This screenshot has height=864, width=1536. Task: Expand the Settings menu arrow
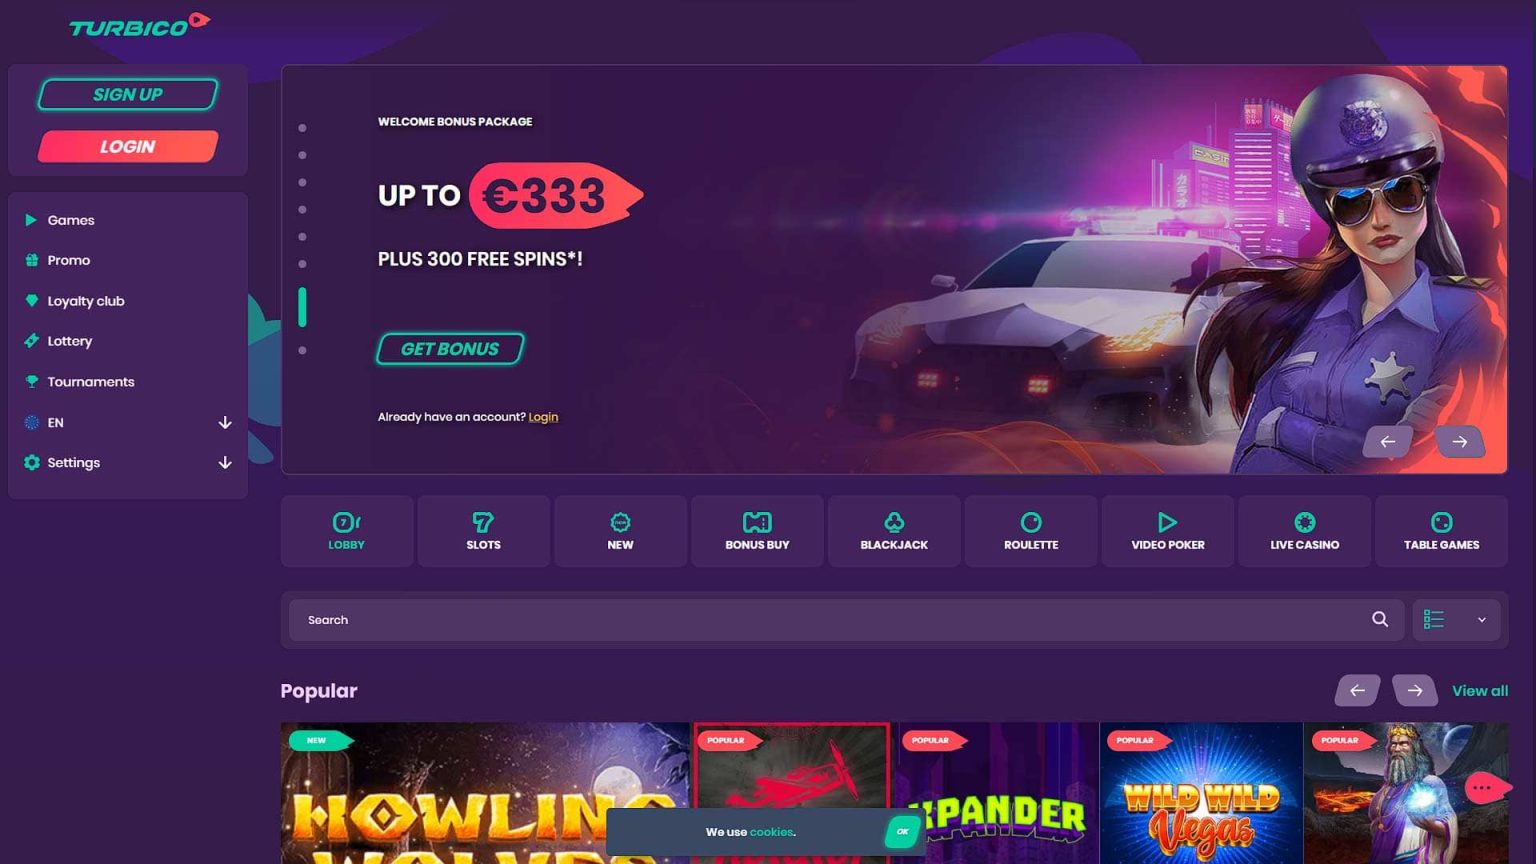click(x=225, y=463)
